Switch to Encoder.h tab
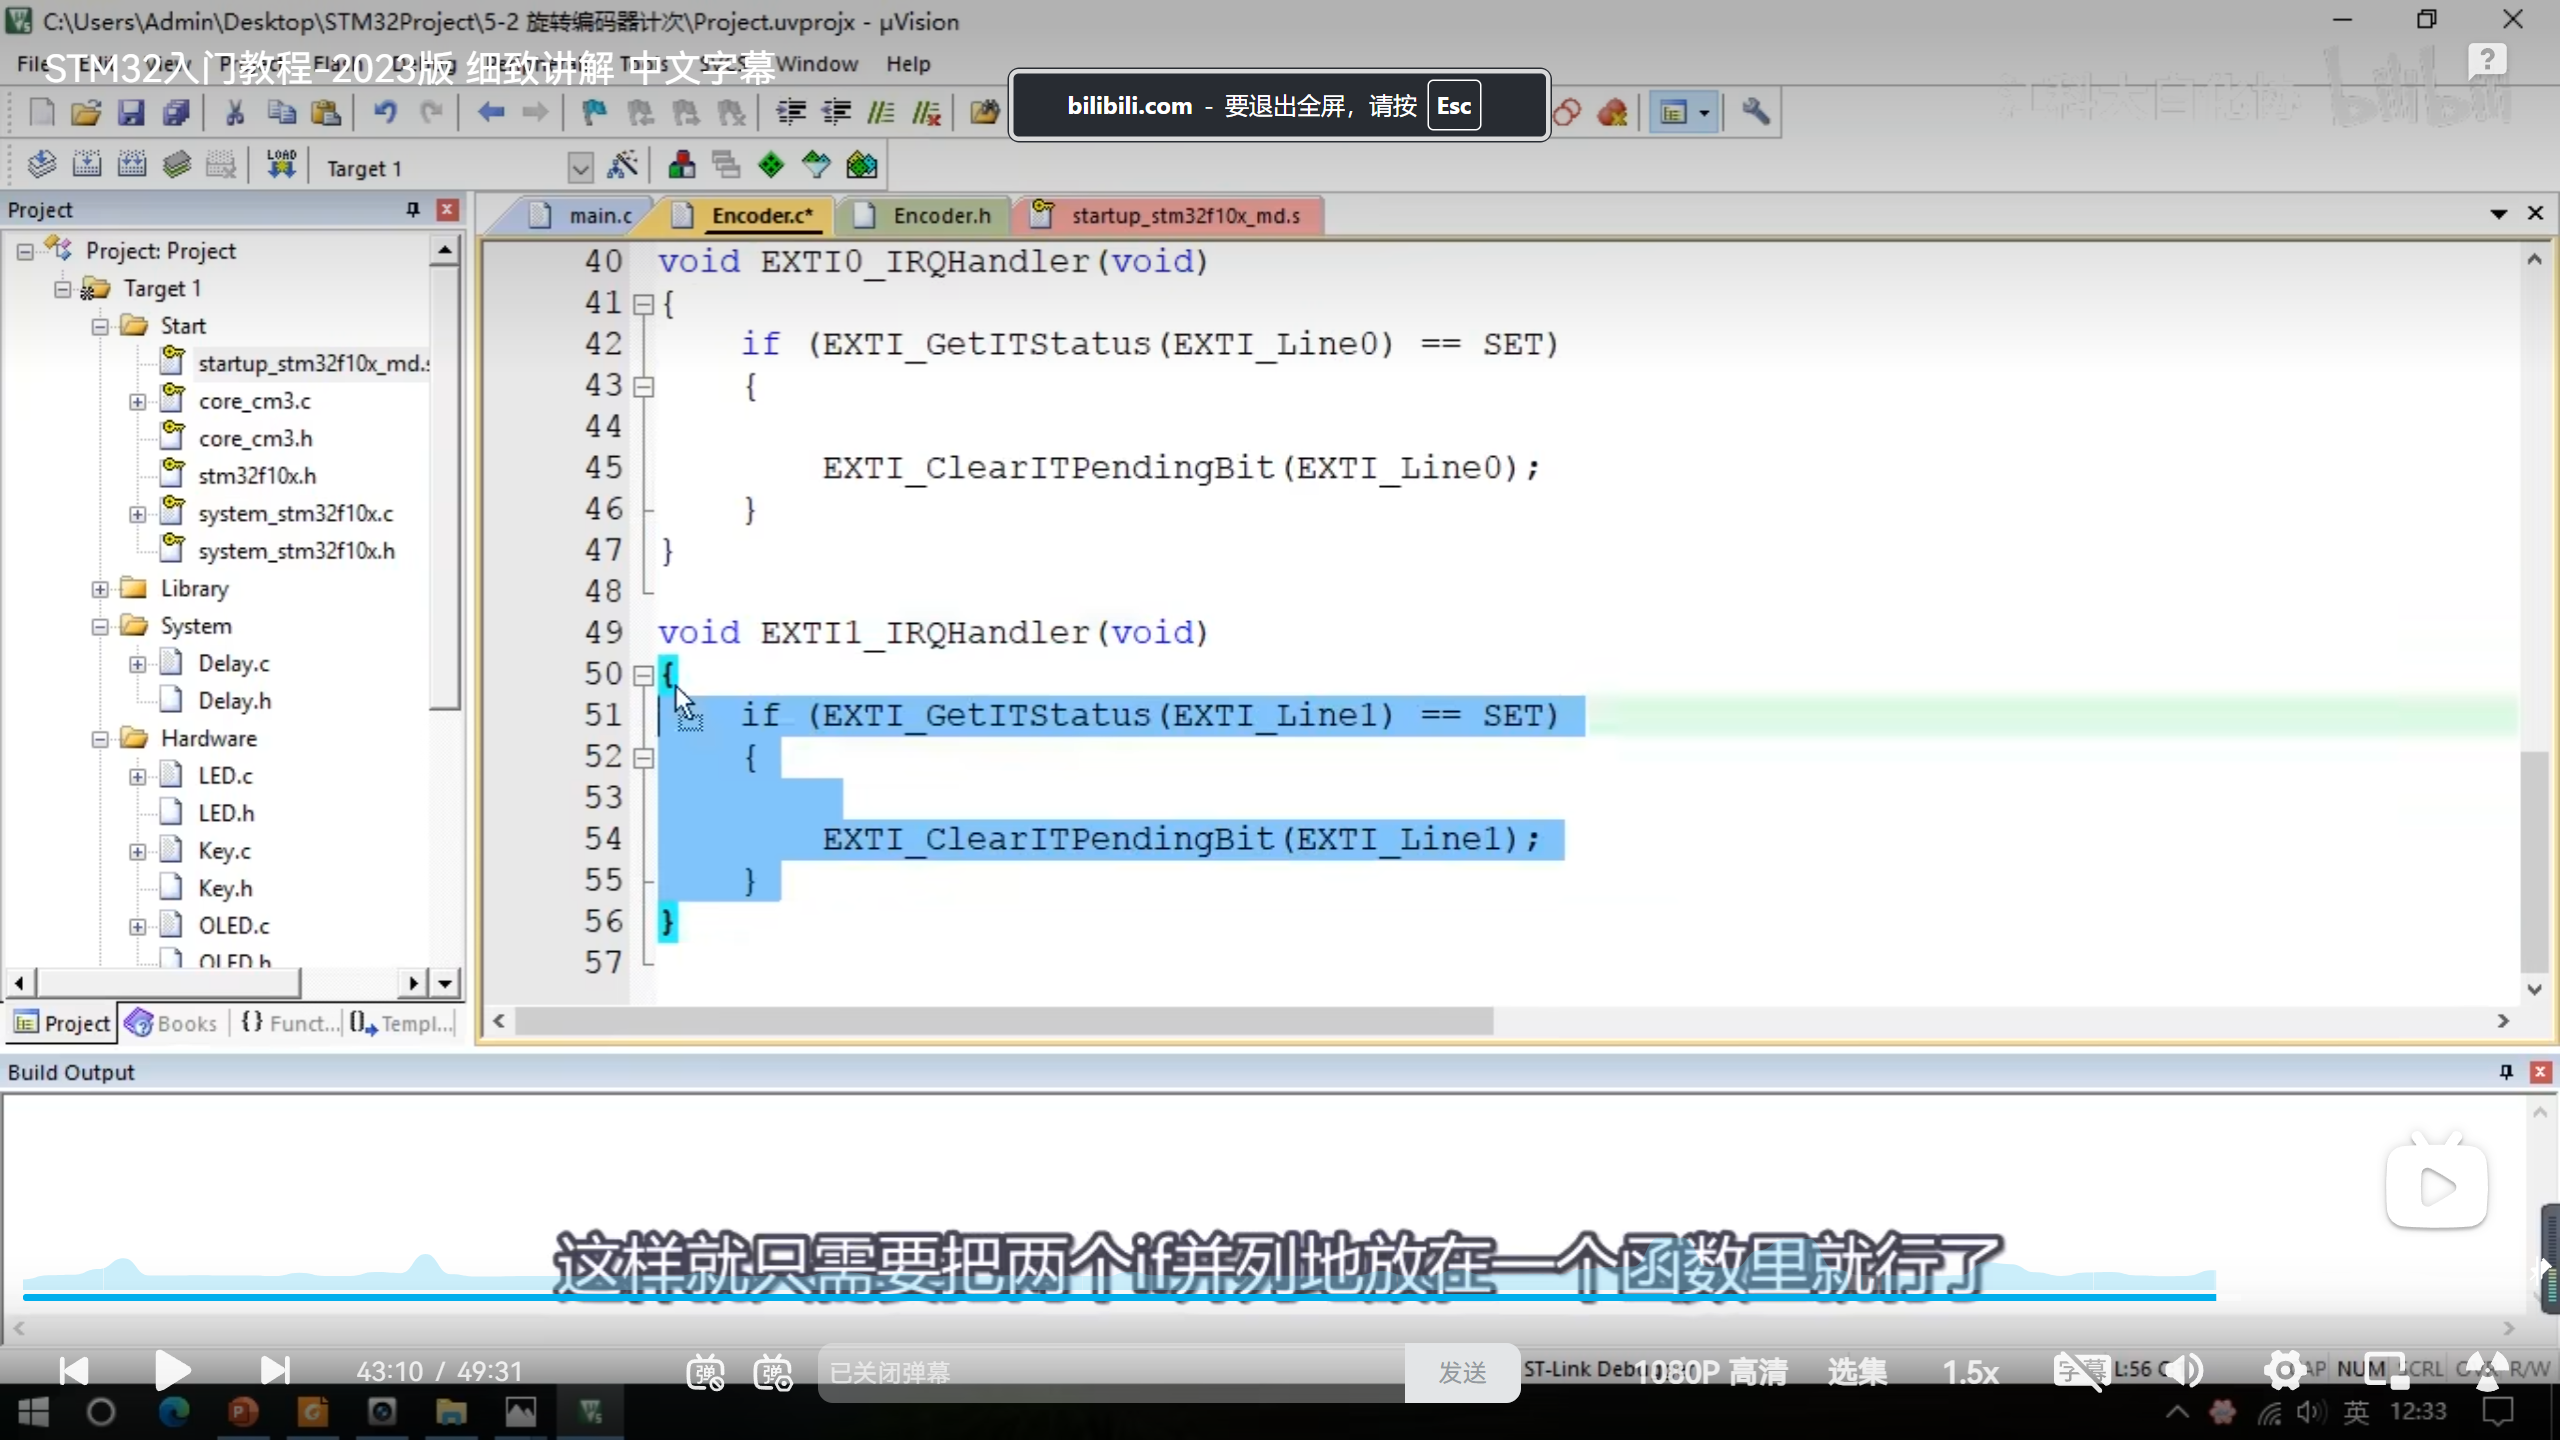The image size is (2560, 1440). click(940, 215)
